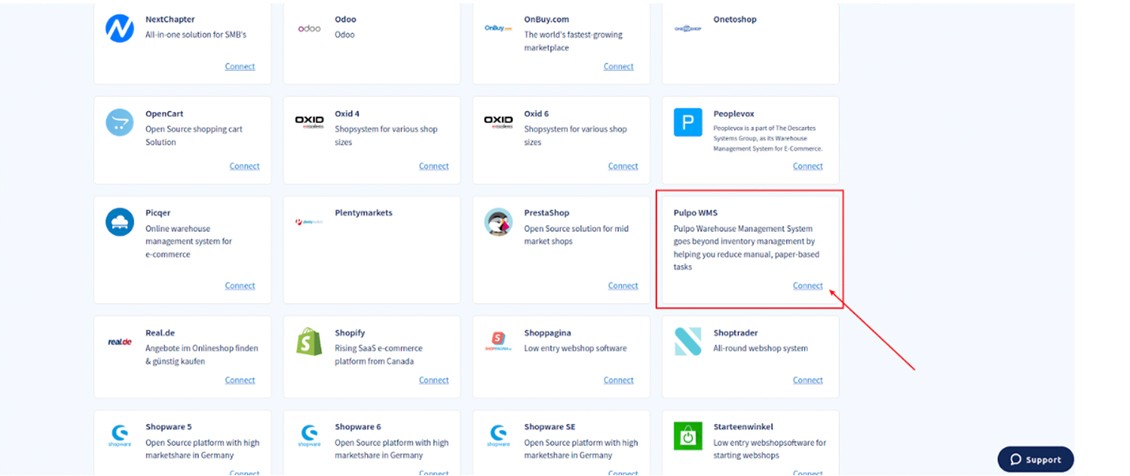1130x476 pixels.
Task: Click 'Low entry webshop software' description
Action: click(x=575, y=349)
